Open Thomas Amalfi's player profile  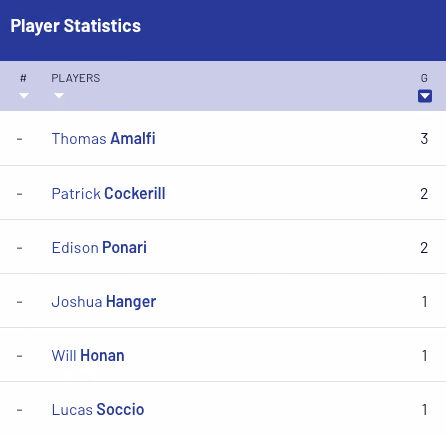pyautogui.click(x=103, y=139)
